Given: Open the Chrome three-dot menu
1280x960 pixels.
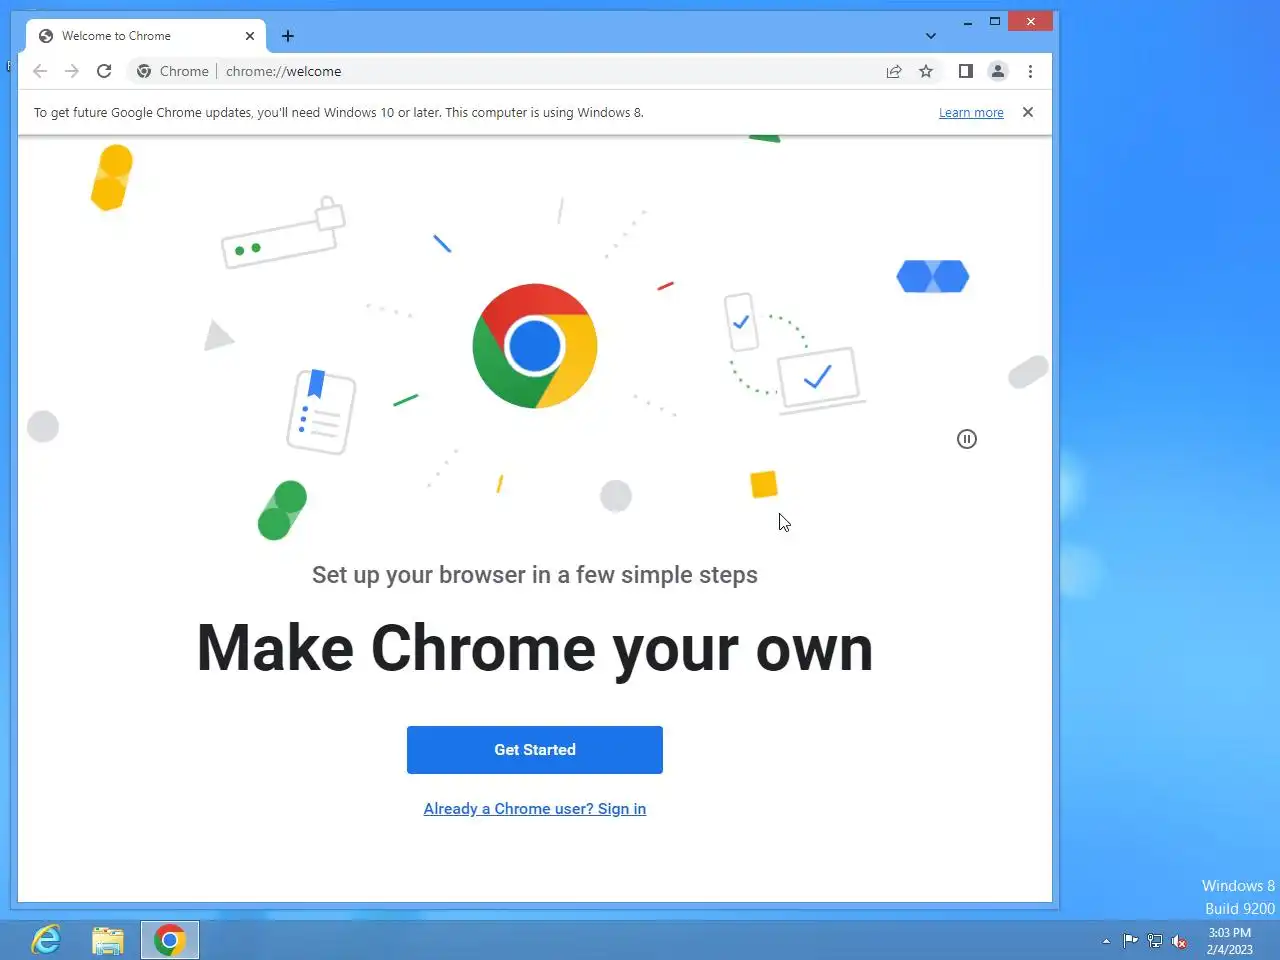Looking at the screenshot, I should click(1030, 71).
